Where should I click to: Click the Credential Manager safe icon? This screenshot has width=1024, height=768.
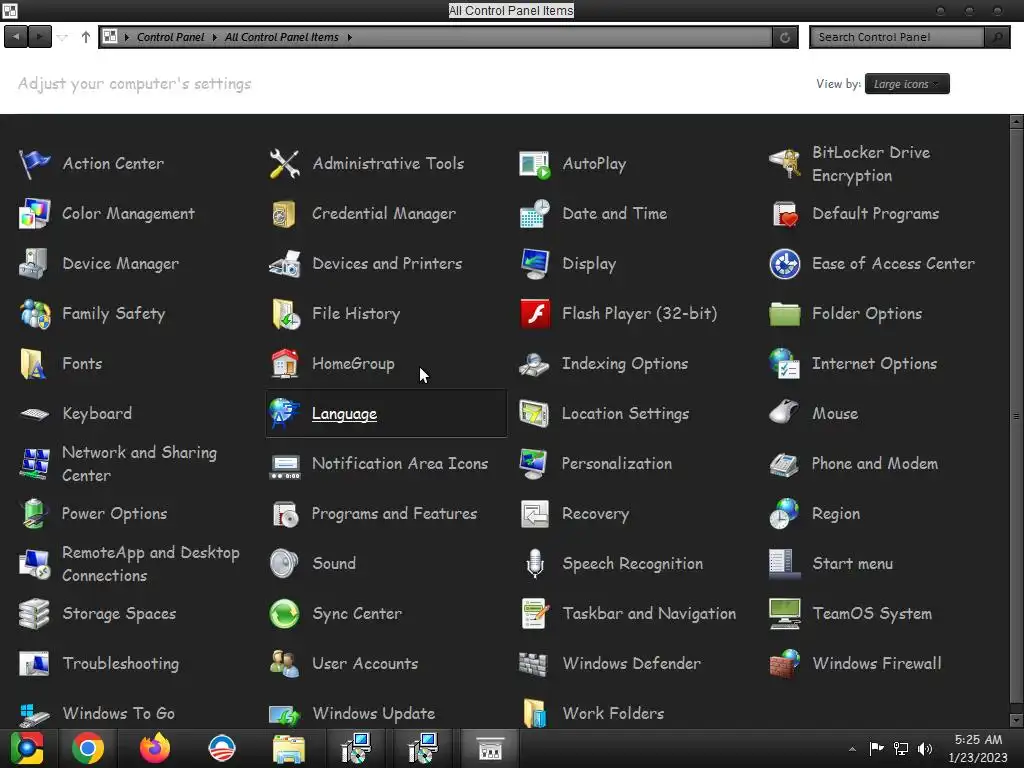[284, 214]
